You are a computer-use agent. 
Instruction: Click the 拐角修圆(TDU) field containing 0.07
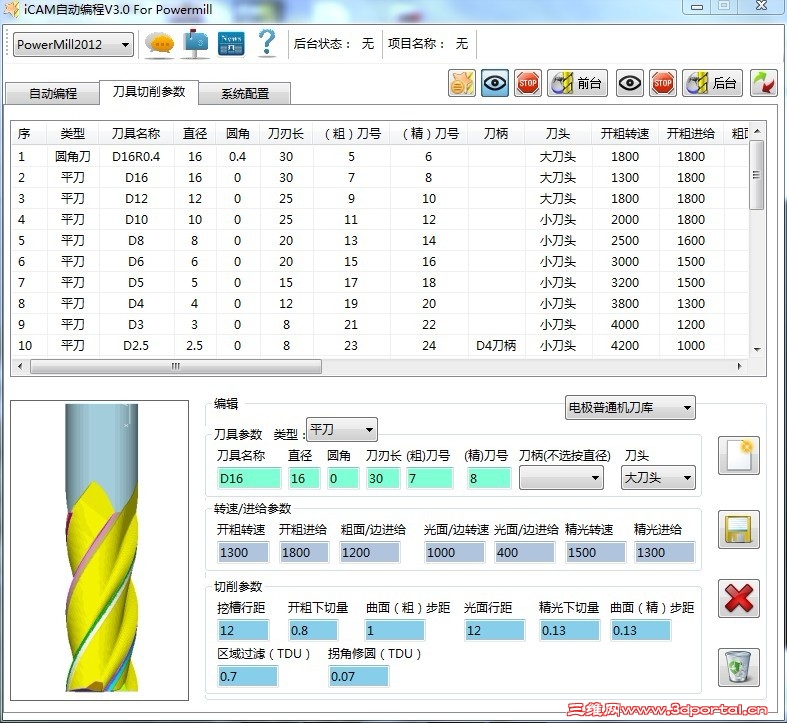pyautogui.click(x=358, y=677)
